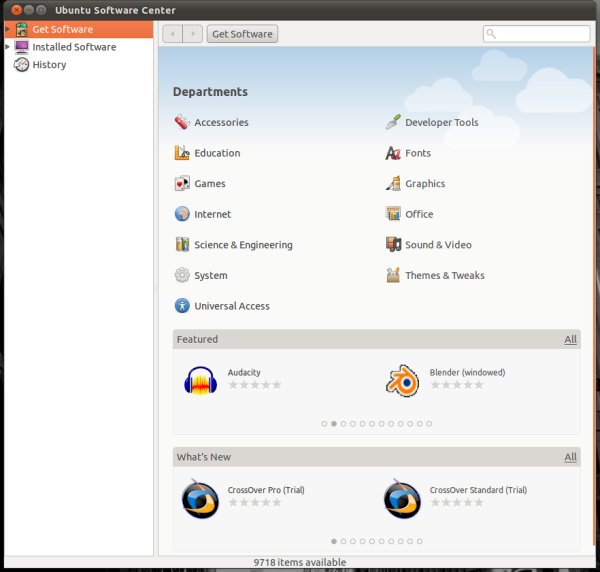Image resolution: width=600 pixels, height=572 pixels.
Task: Select third Featured page dot
Action: pyautogui.click(x=343, y=424)
